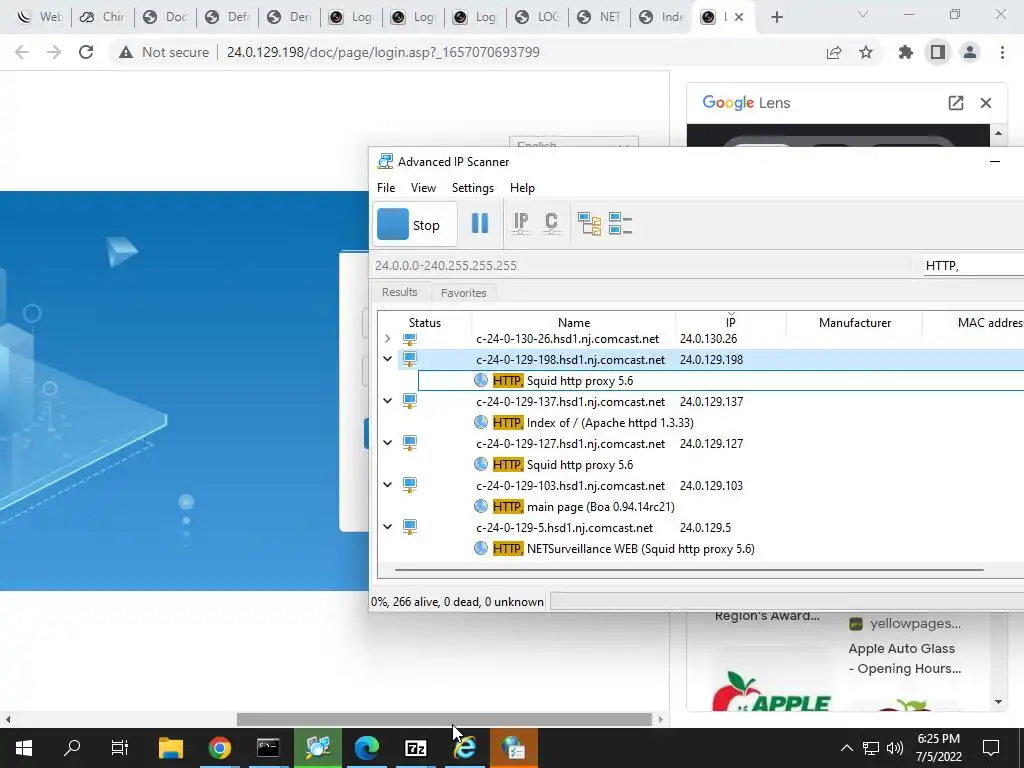The image size is (1024, 768).
Task: Open Windows taskbar search
Action: click(72, 748)
